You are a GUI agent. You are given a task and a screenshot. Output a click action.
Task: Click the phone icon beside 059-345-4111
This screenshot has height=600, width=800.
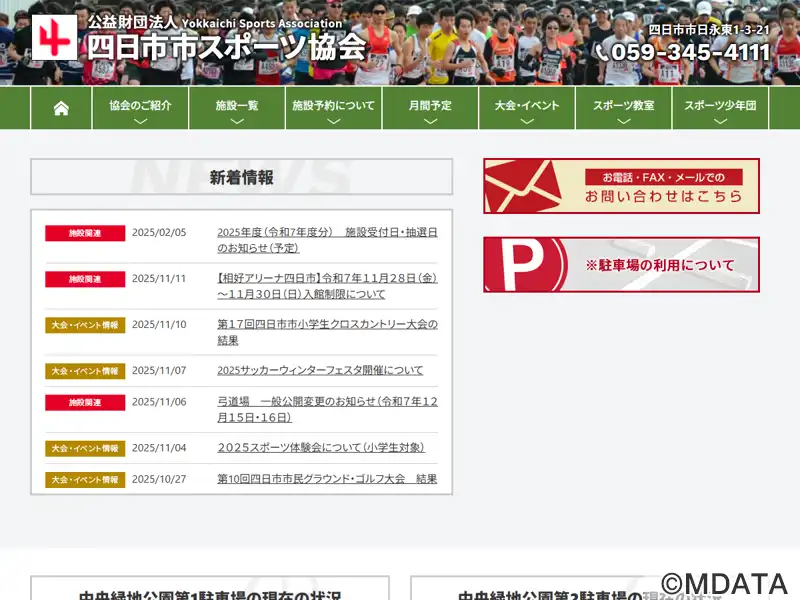coord(602,53)
